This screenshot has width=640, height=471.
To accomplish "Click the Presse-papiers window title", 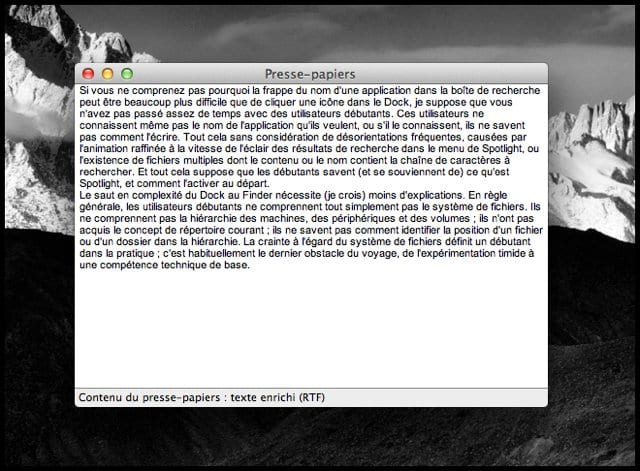I will (x=310, y=74).
